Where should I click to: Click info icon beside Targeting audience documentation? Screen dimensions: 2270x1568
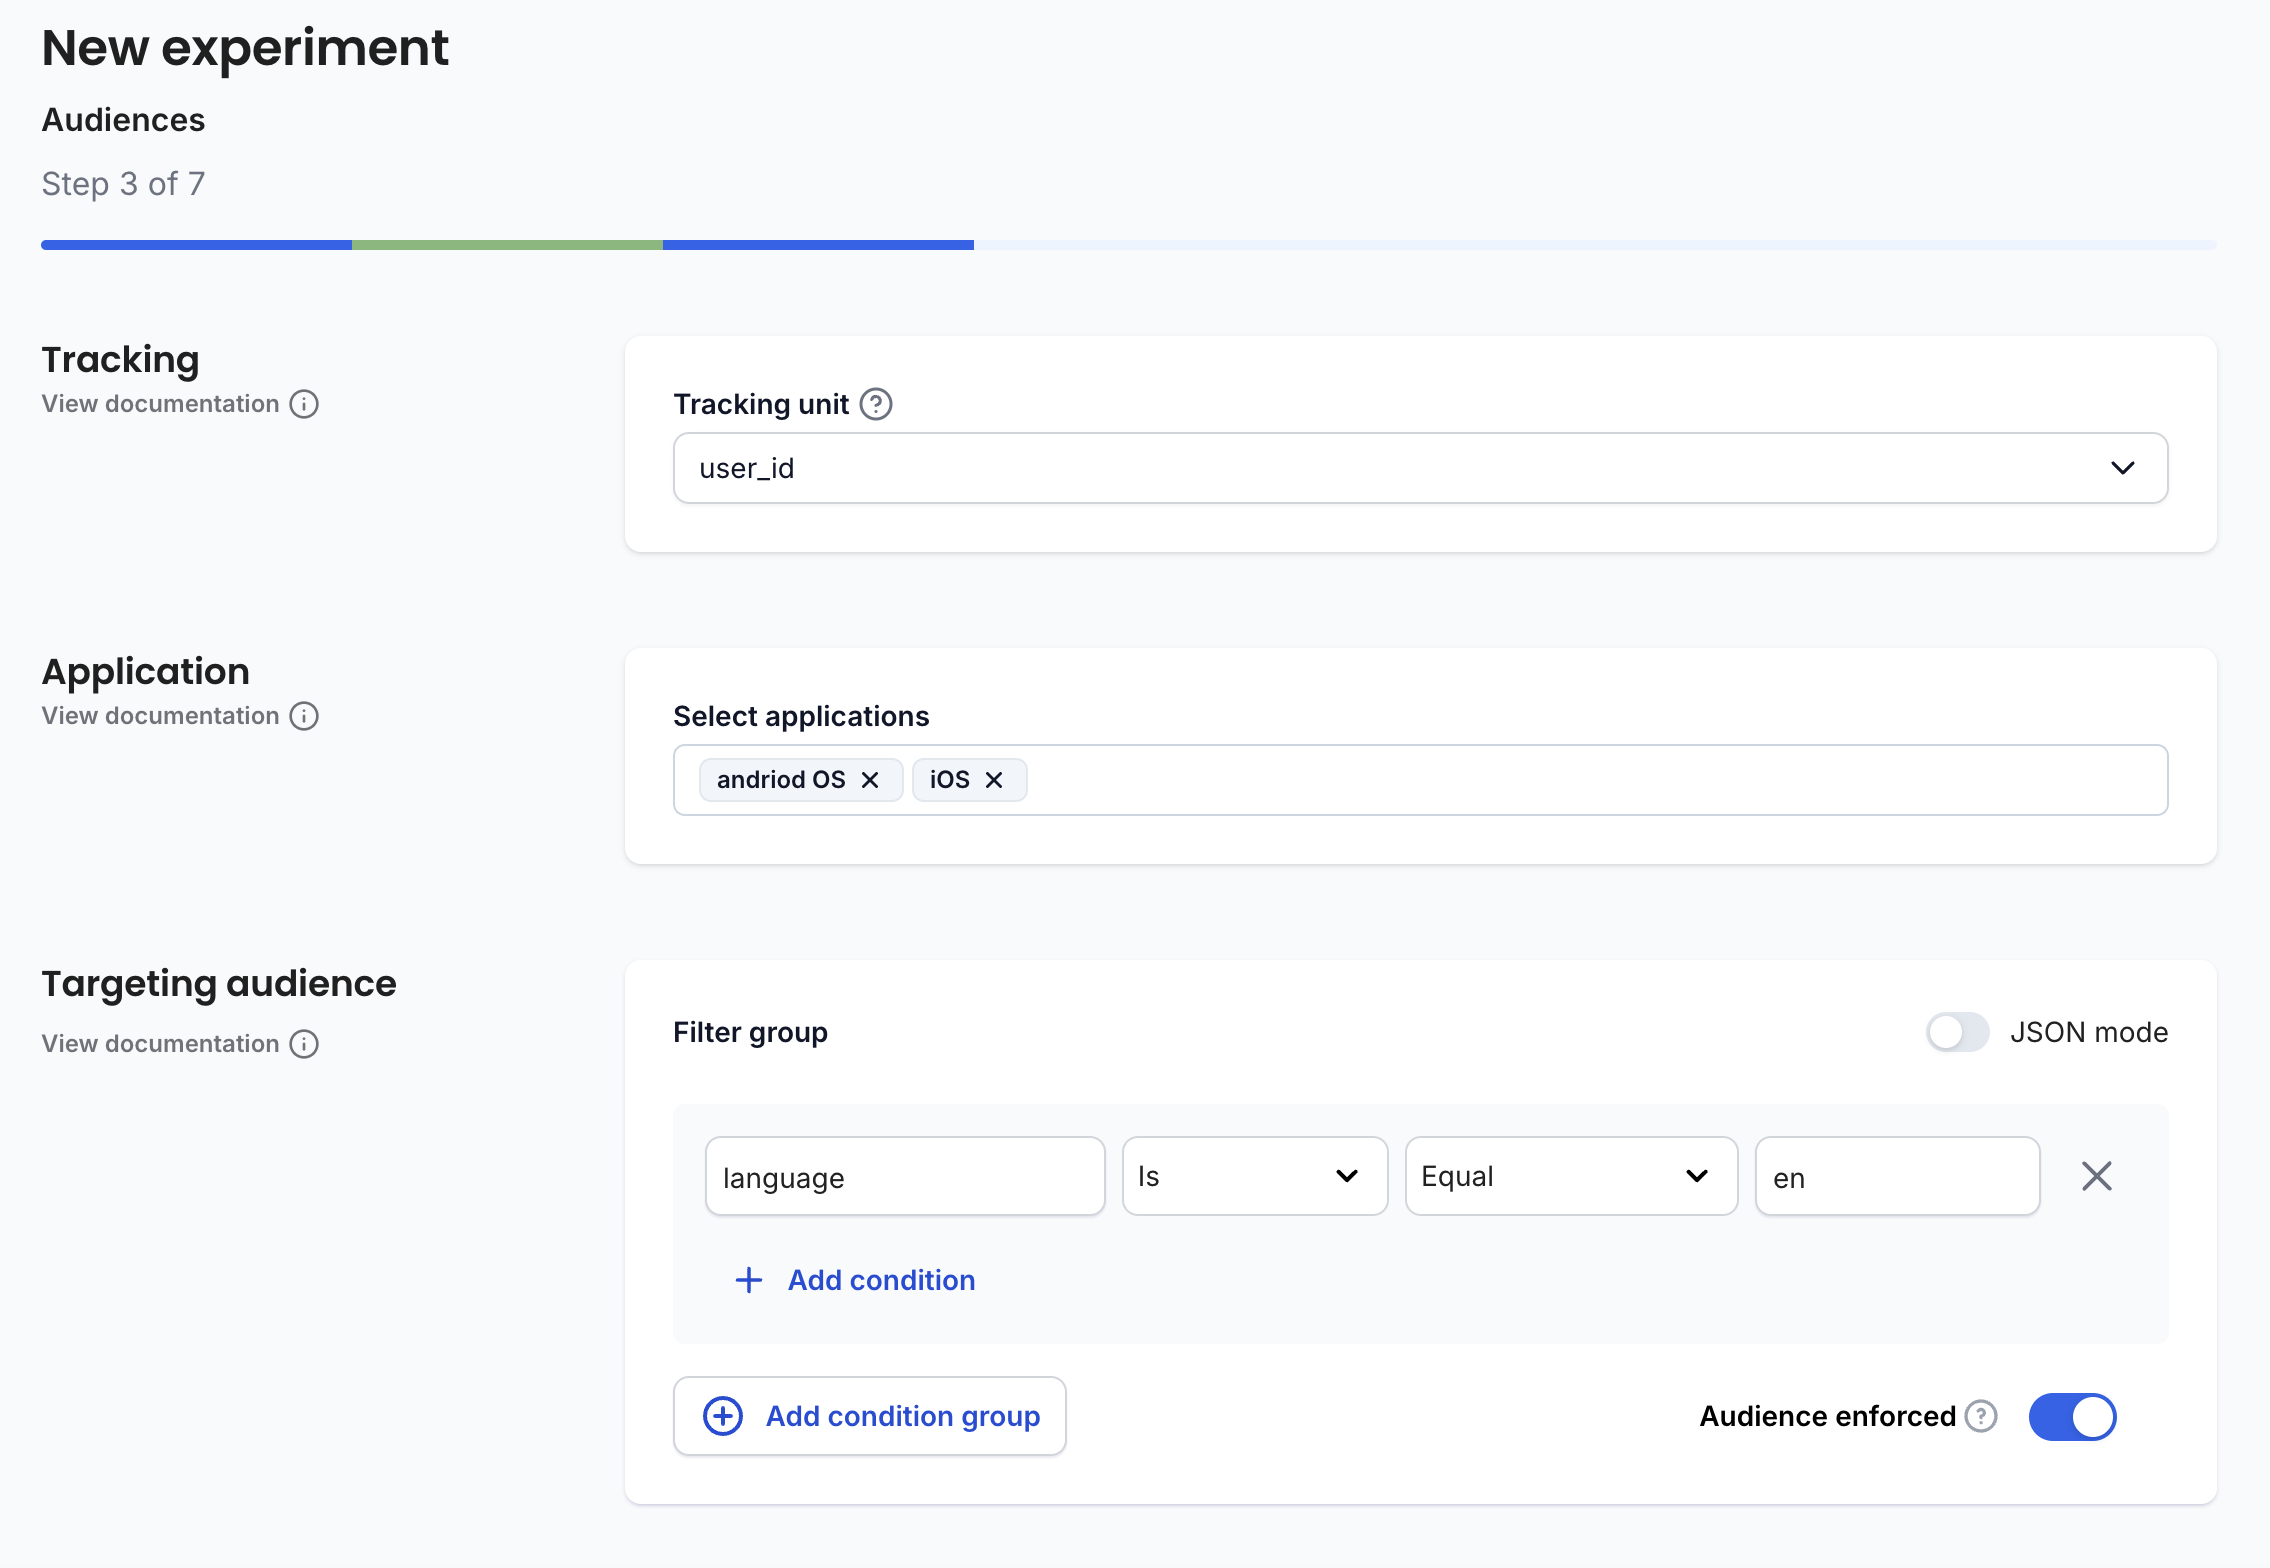click(304, 1044)
